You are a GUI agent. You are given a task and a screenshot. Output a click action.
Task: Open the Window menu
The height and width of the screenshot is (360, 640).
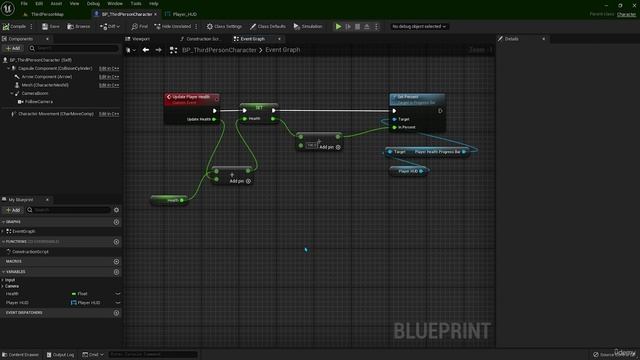click(115, 4)
